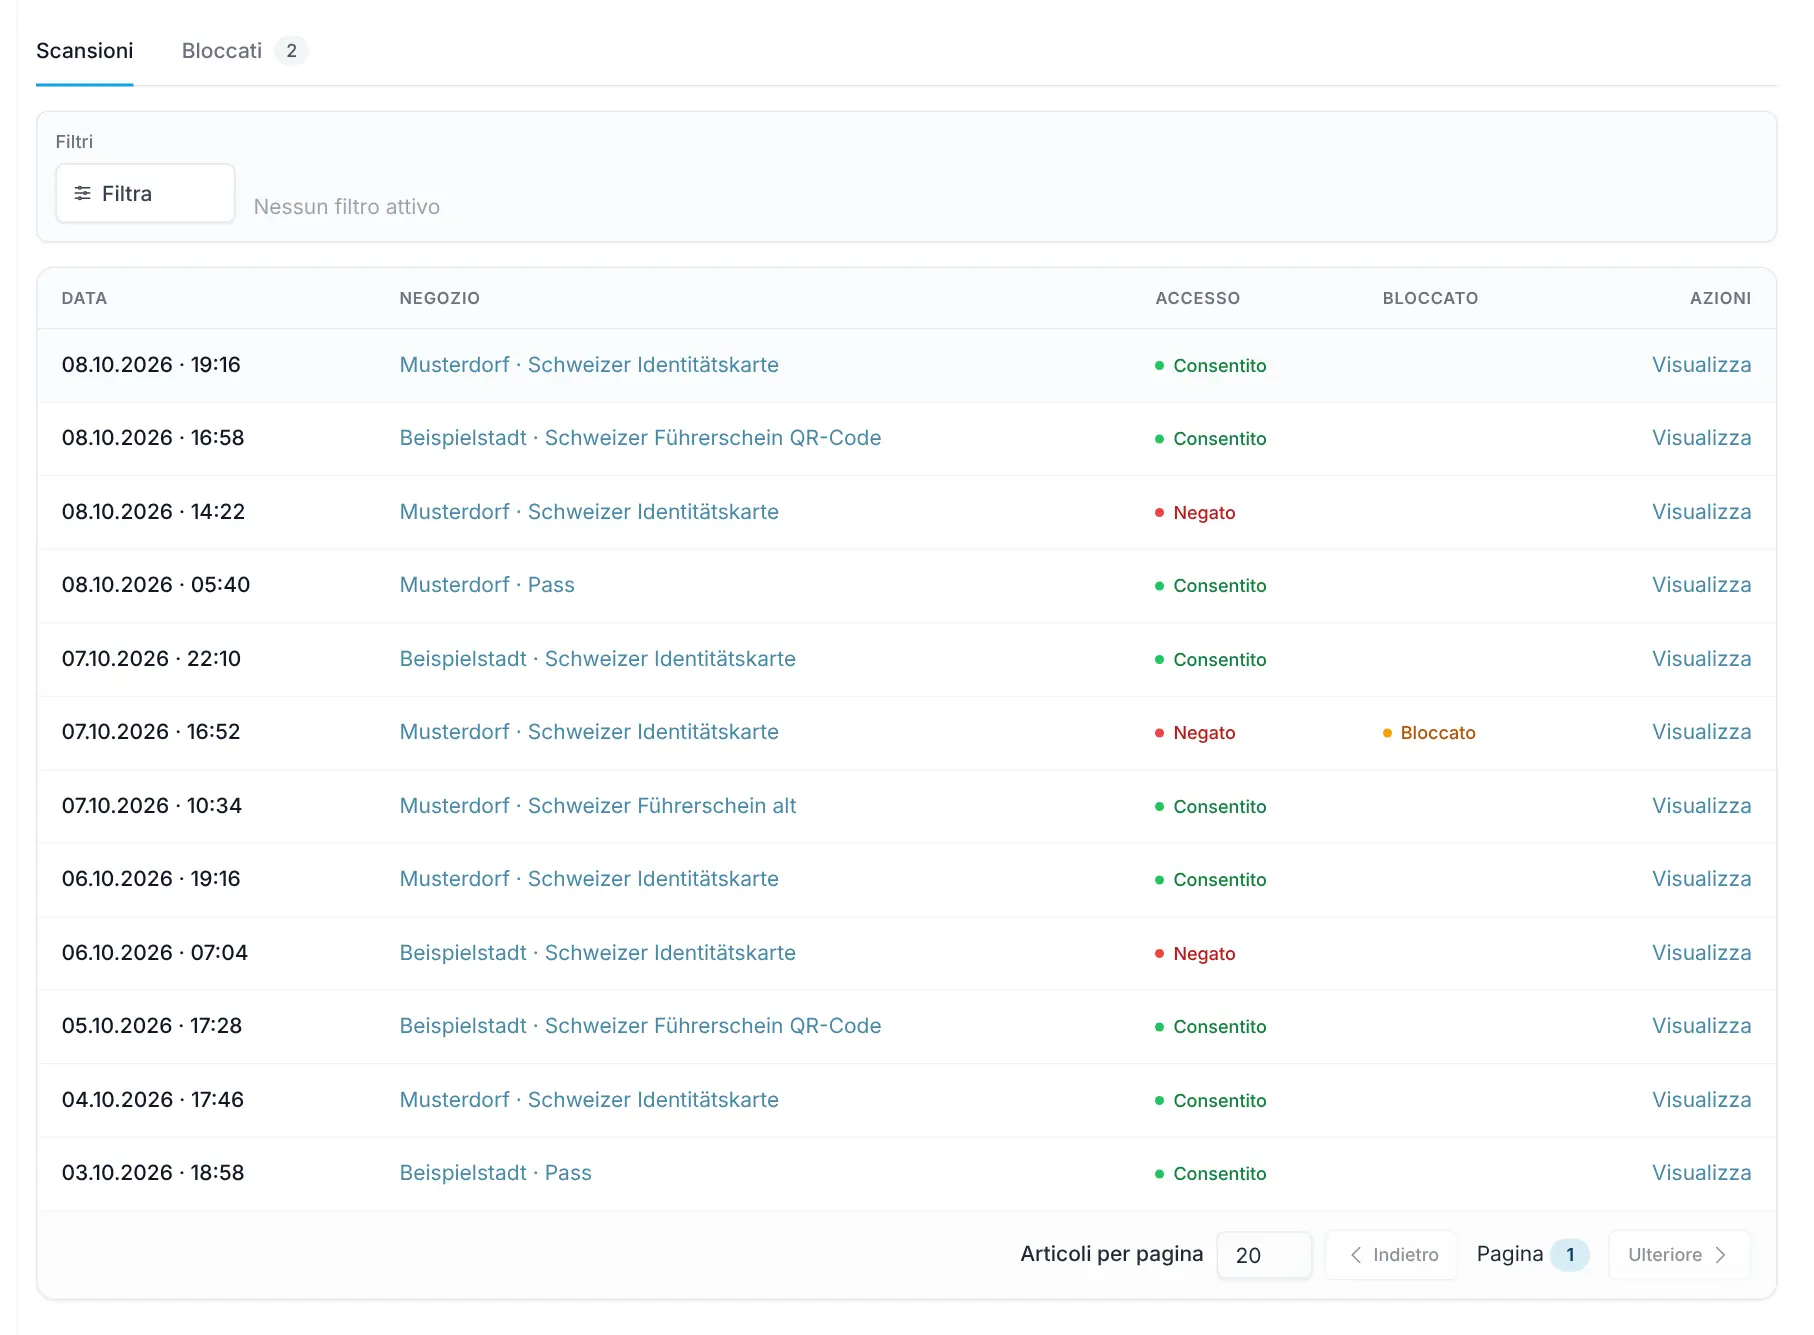Click Negato status on the 06.10.2026 07:04 row
This screenshot has width=1814, height=1335.
pyautogui.click(x=1195, y=954)
